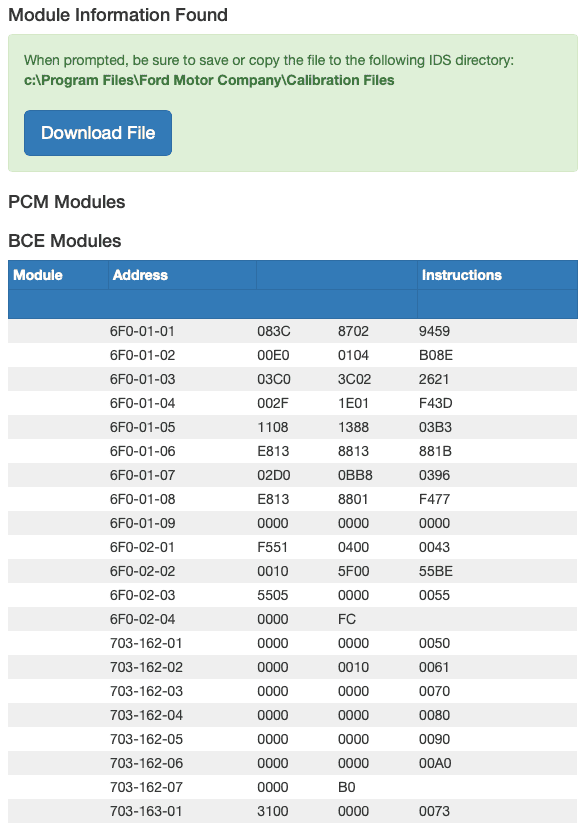Select the Address column header
Screen dimensions: 588x828
[x=140, y=275]
